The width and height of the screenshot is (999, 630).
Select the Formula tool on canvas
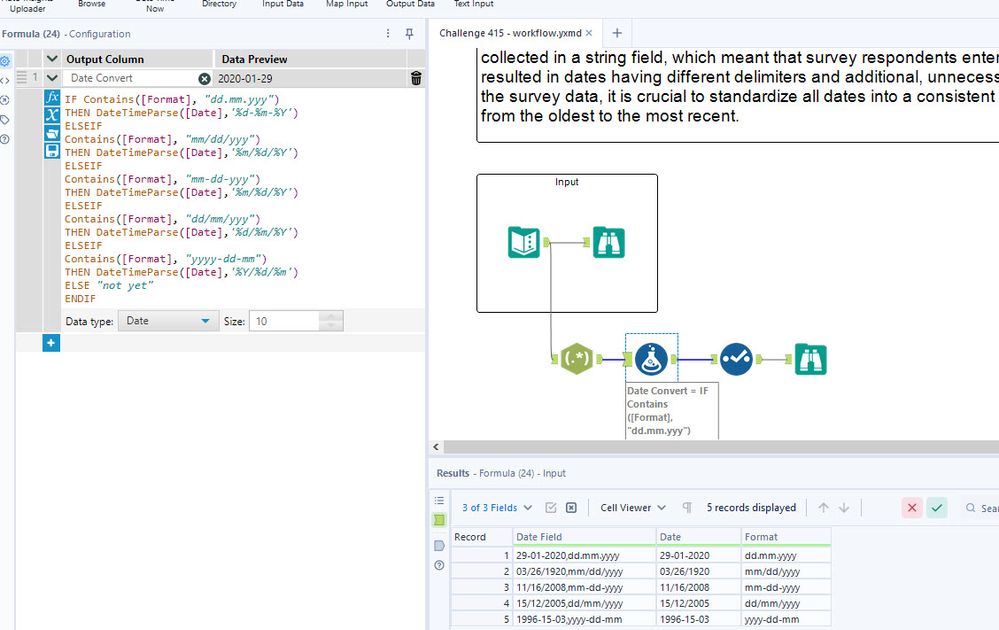coord(651,359)
